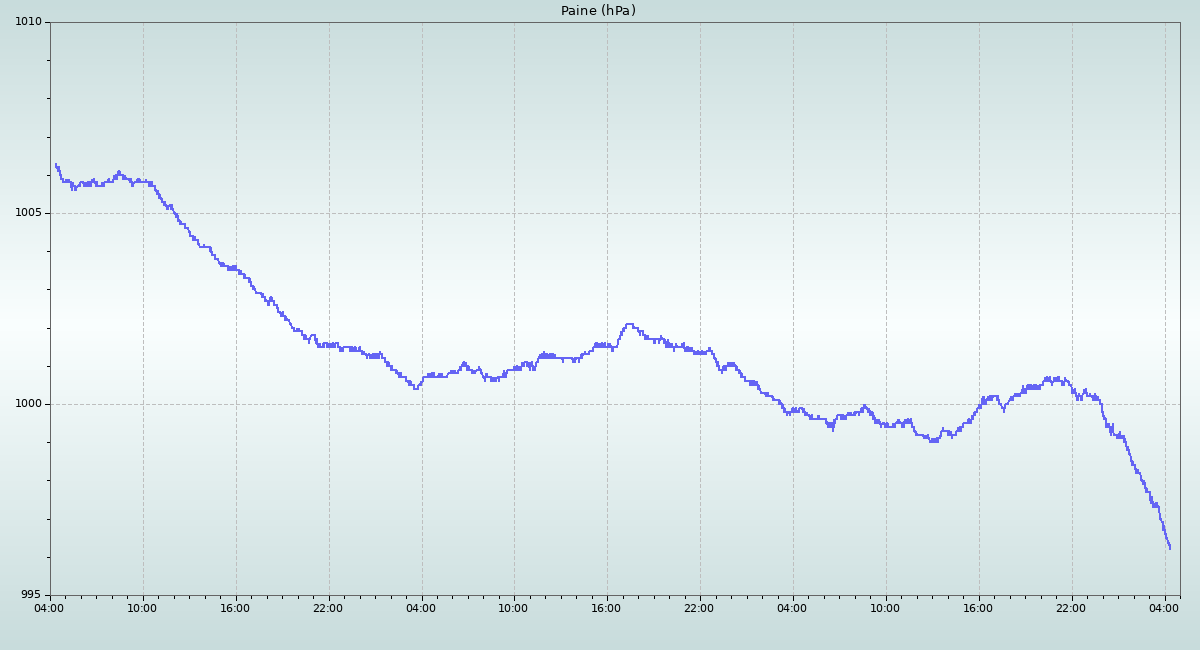
Task: Click the leftmost 04:00 x-axis label
Action: coord(49,608)
